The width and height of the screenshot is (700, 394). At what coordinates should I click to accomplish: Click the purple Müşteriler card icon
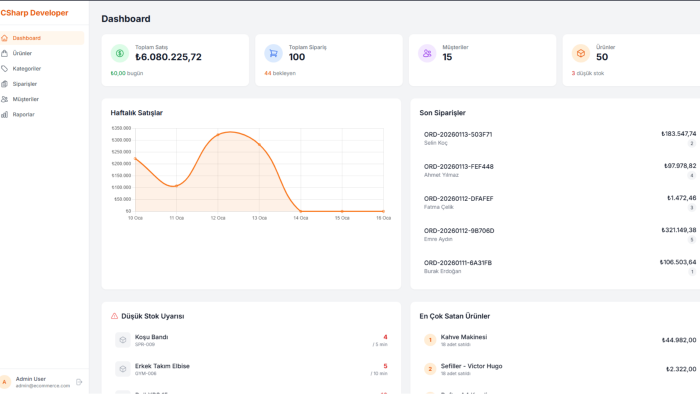427,53
